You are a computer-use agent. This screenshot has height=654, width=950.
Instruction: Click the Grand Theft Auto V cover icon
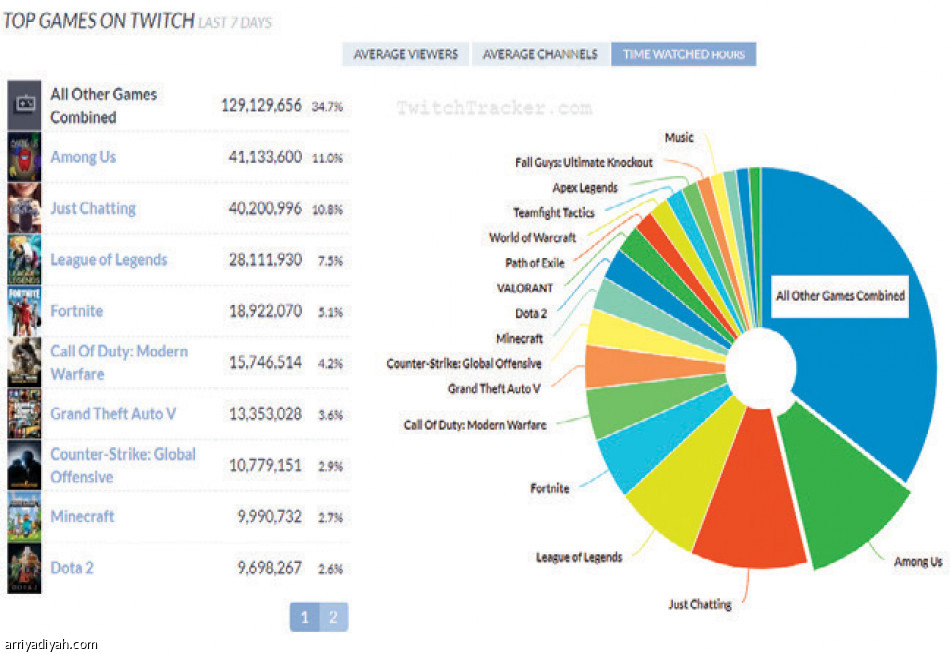24,414
